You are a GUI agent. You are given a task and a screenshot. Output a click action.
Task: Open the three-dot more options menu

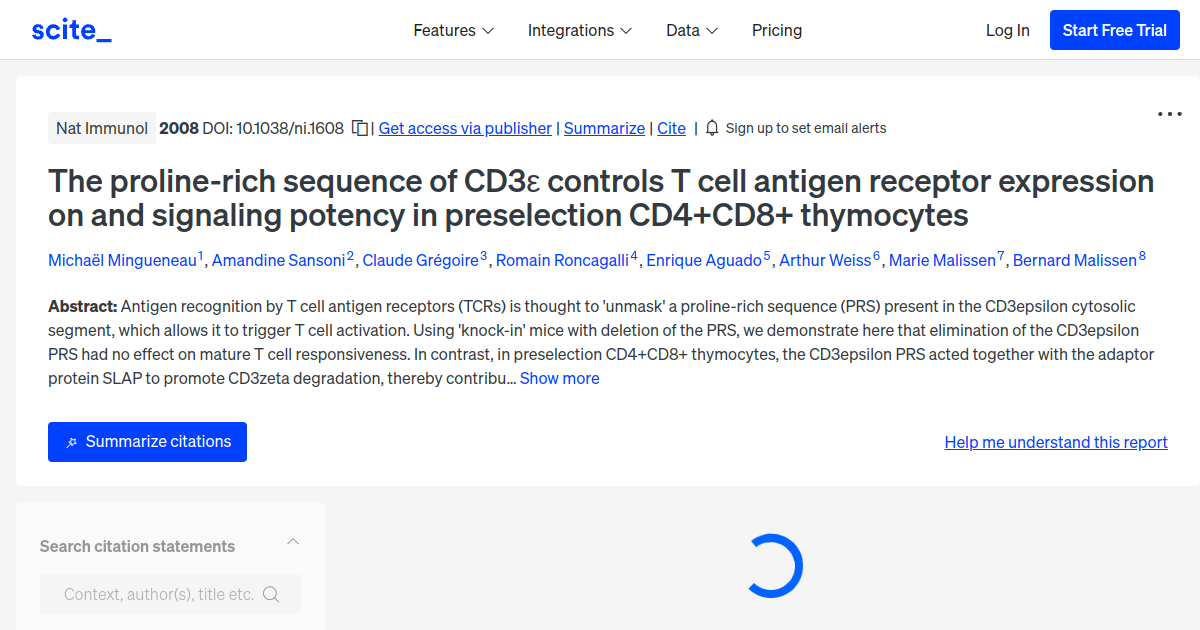click(x=1169, y=114)
